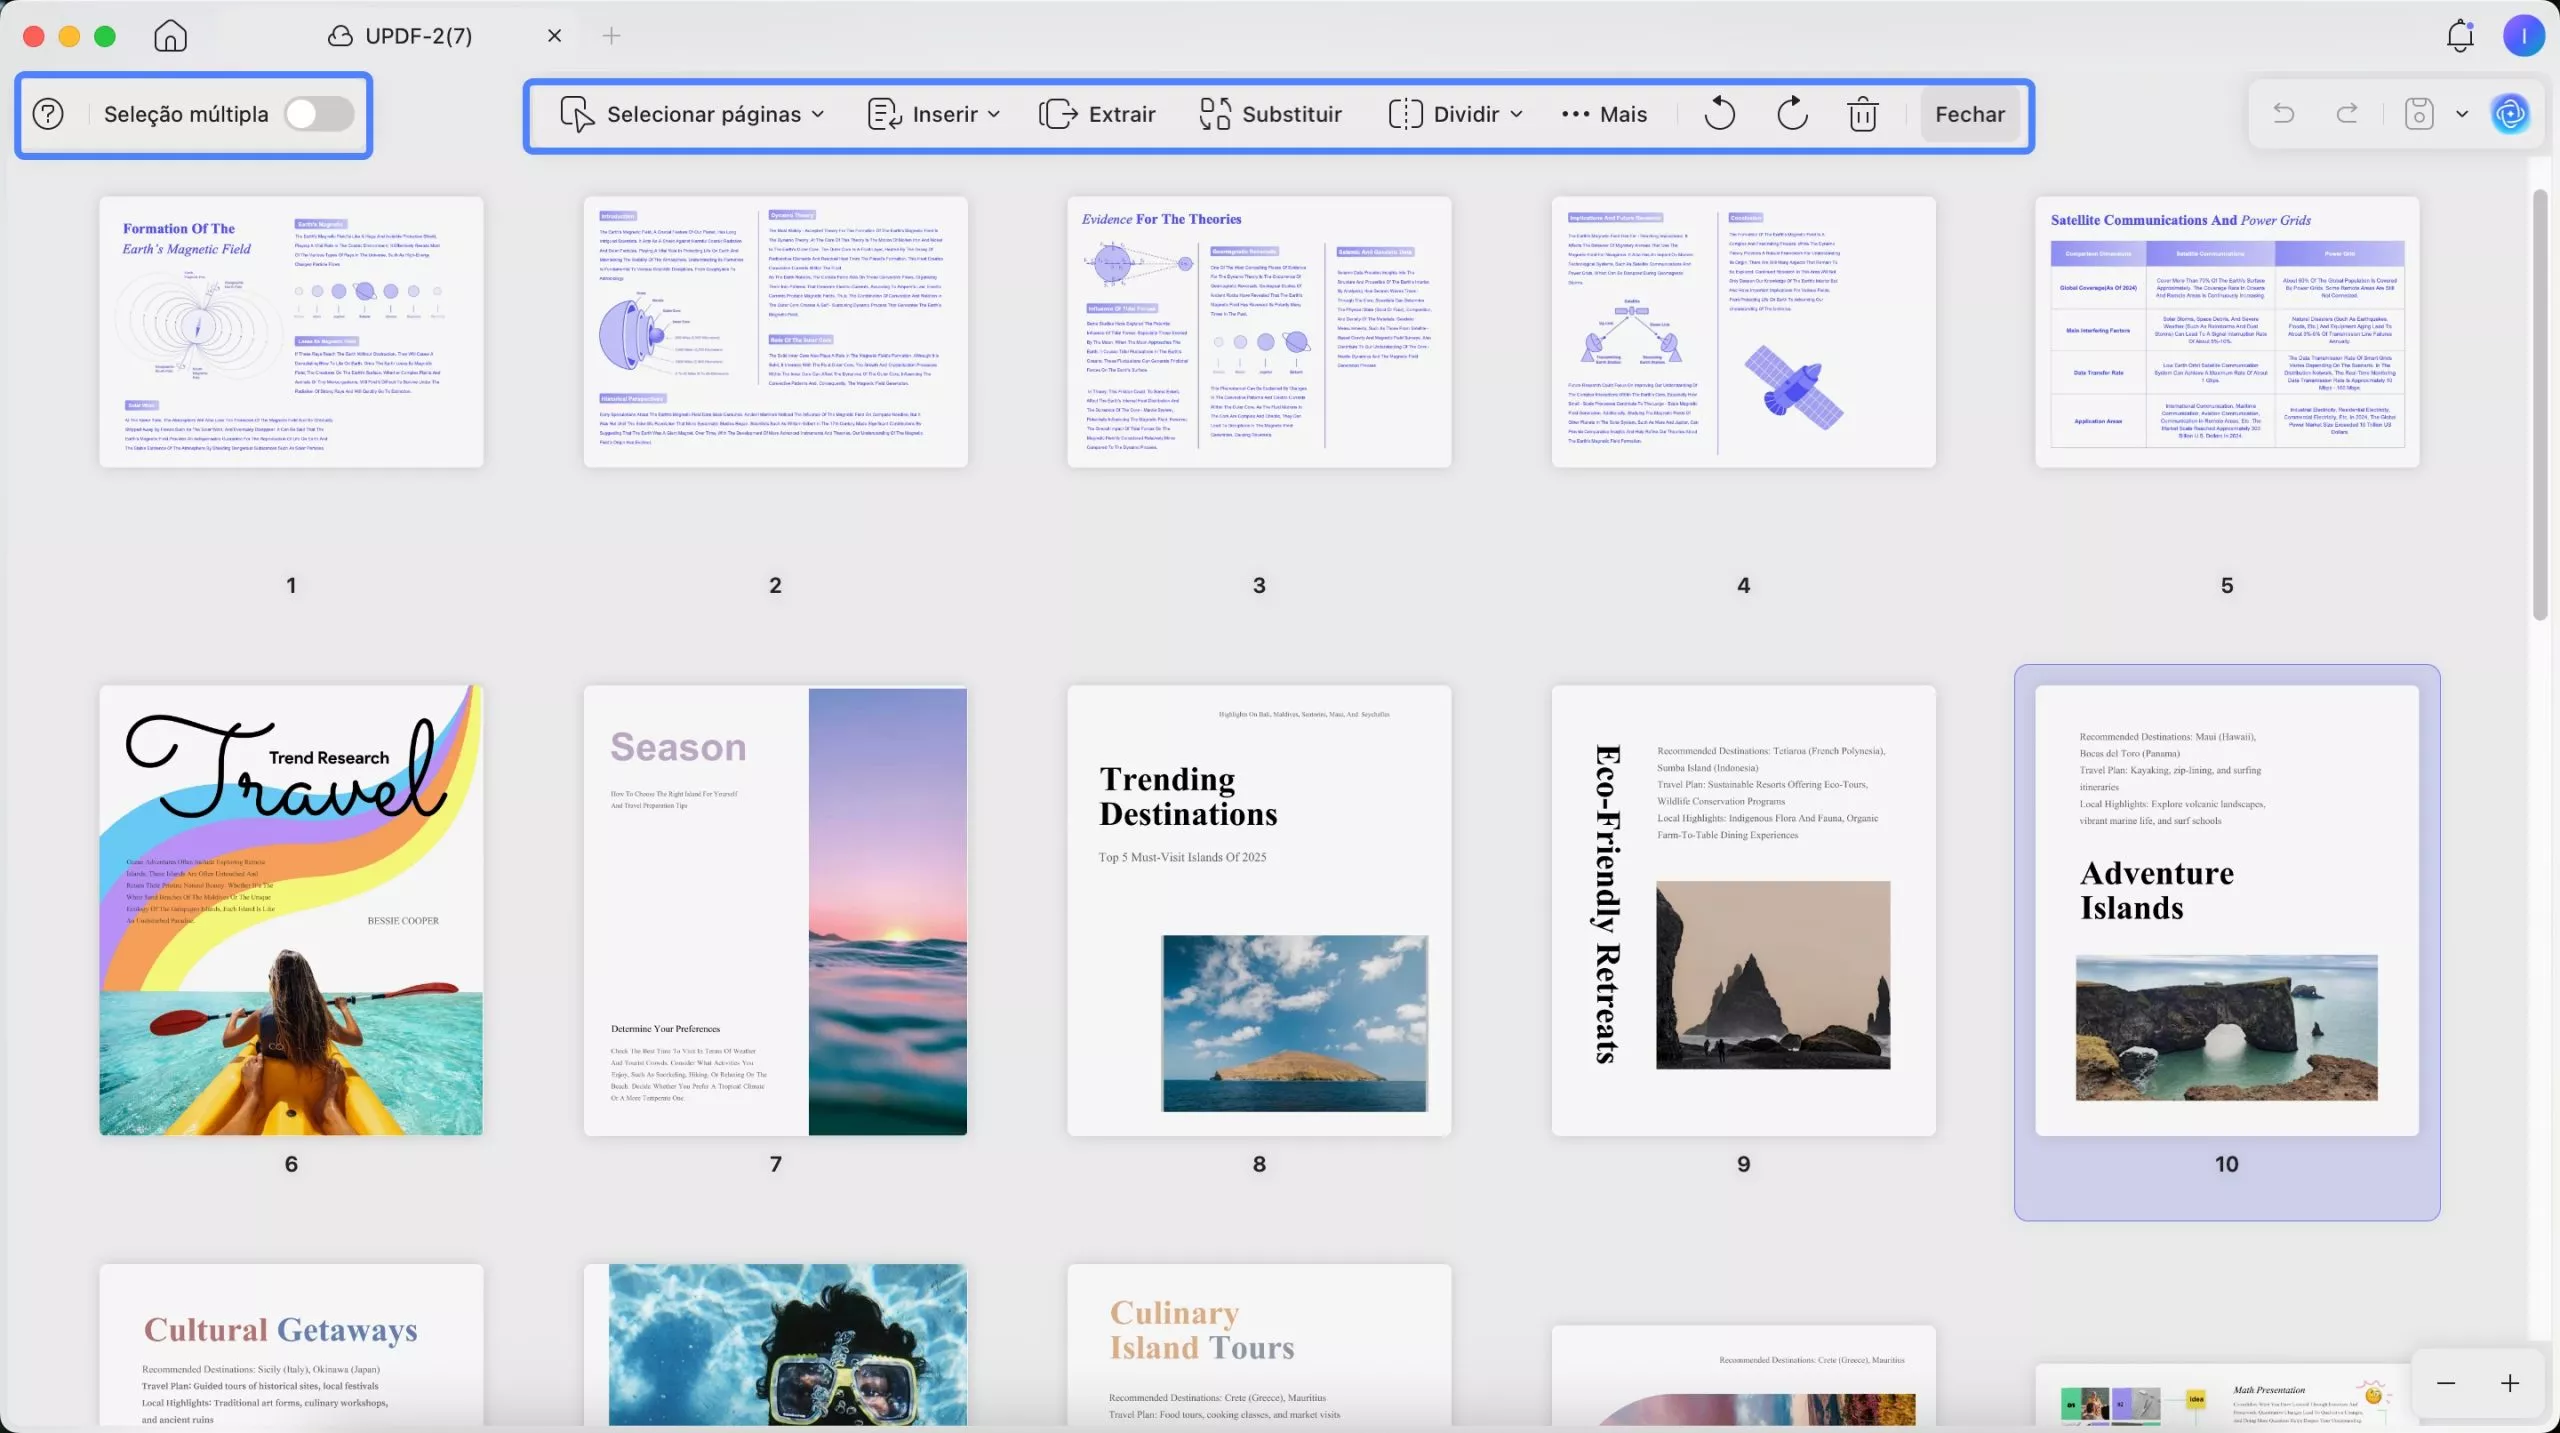The image size is (2560, 1433).
Task: Click the Dividir split icon
Action: click(1405, 114)
